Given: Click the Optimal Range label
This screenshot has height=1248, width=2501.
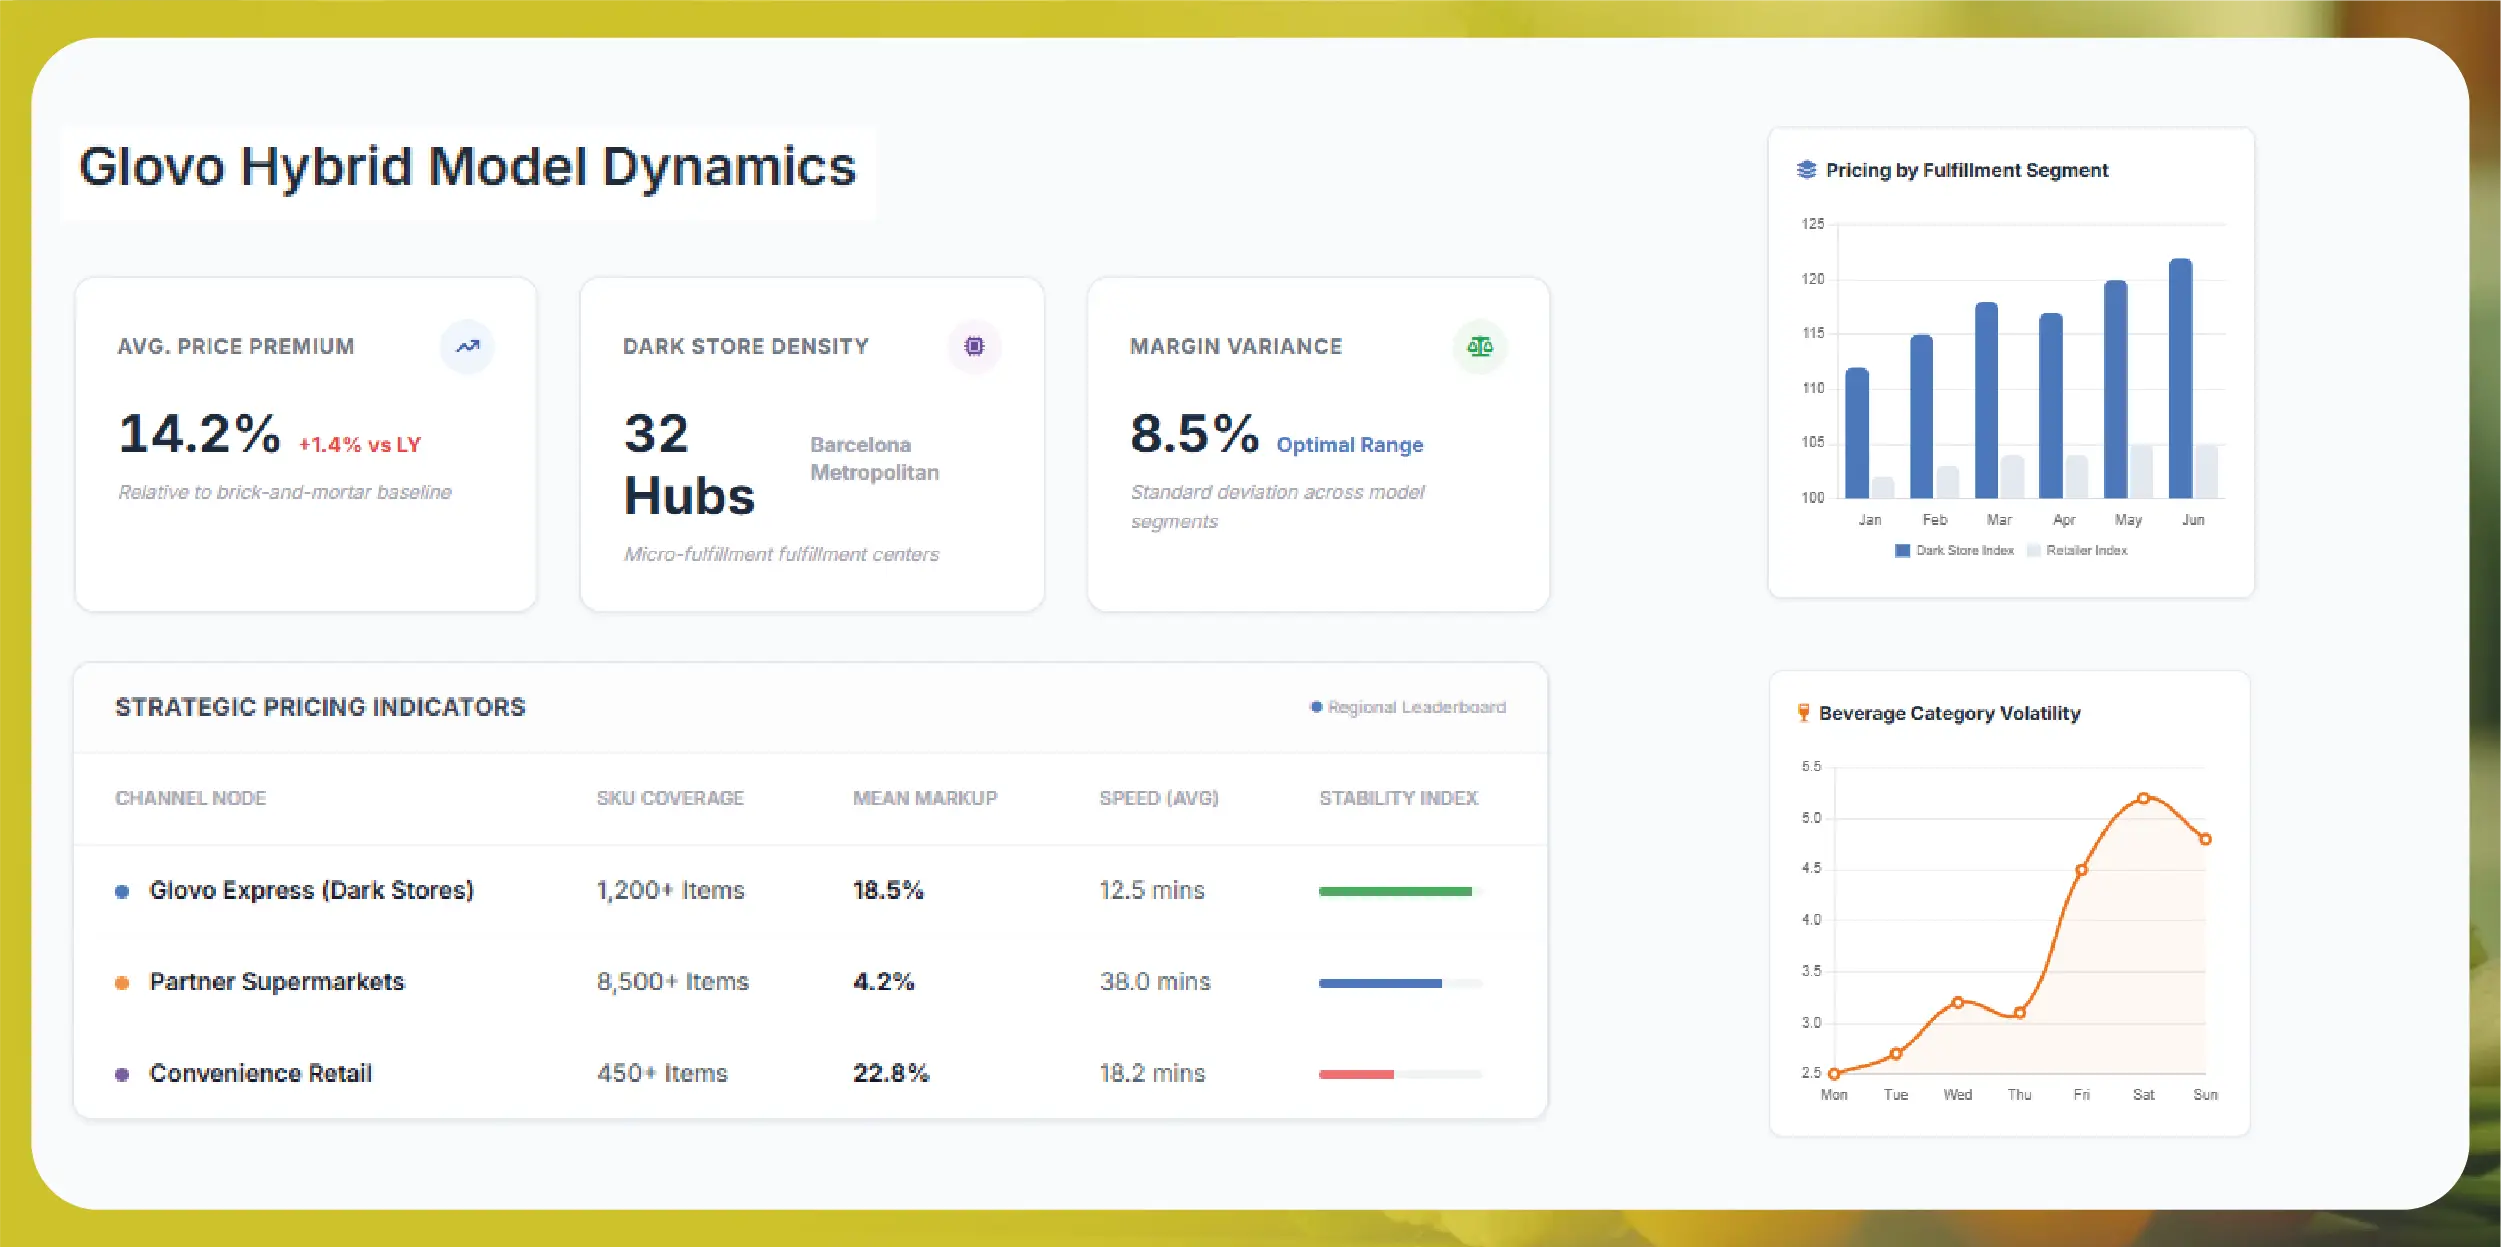Looking at the screenshot, I should (x=1349, y=445).
